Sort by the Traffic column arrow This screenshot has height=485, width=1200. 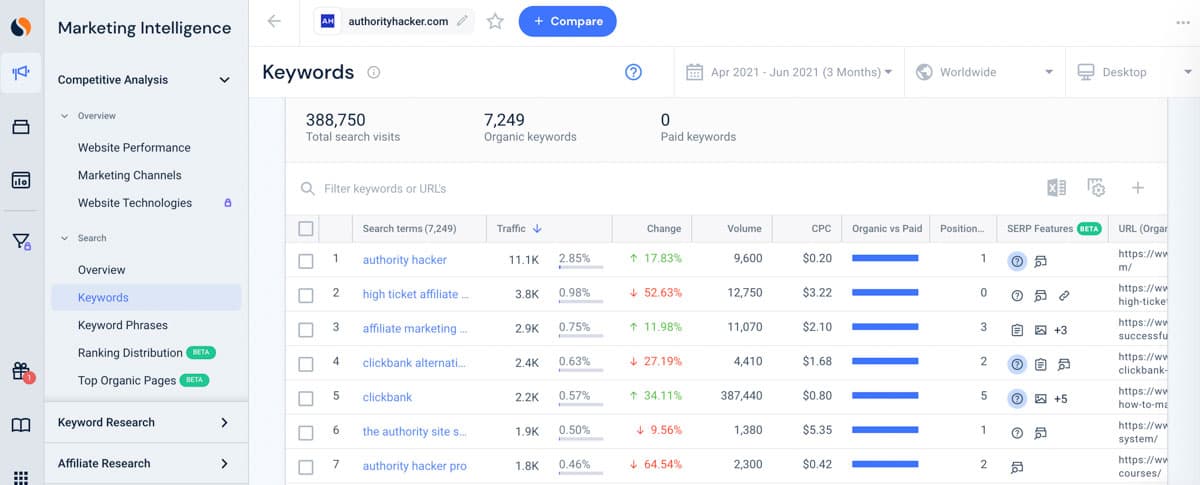537,229
